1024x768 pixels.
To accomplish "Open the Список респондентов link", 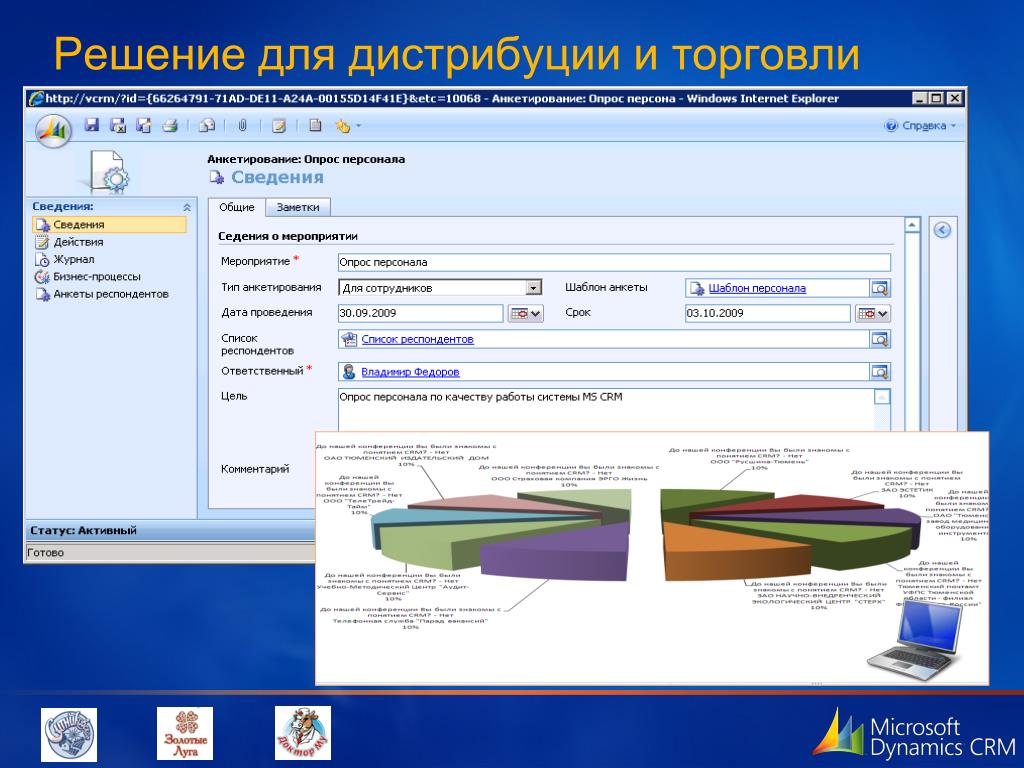I will coord(417,340).
